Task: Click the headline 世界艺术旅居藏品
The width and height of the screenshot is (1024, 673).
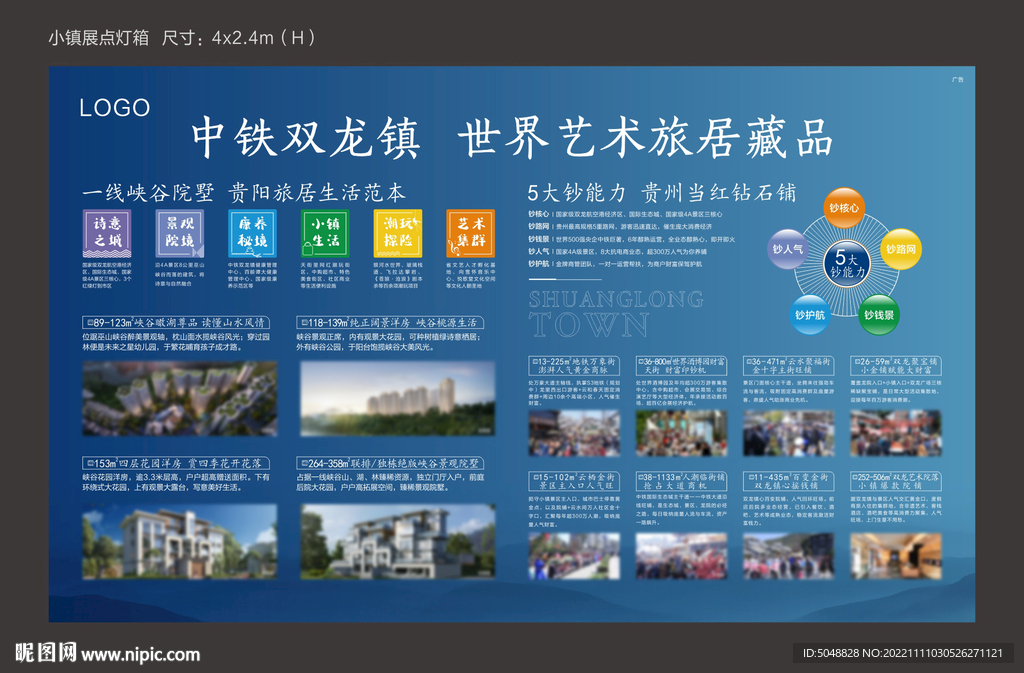Action: [x=645, y=138]
